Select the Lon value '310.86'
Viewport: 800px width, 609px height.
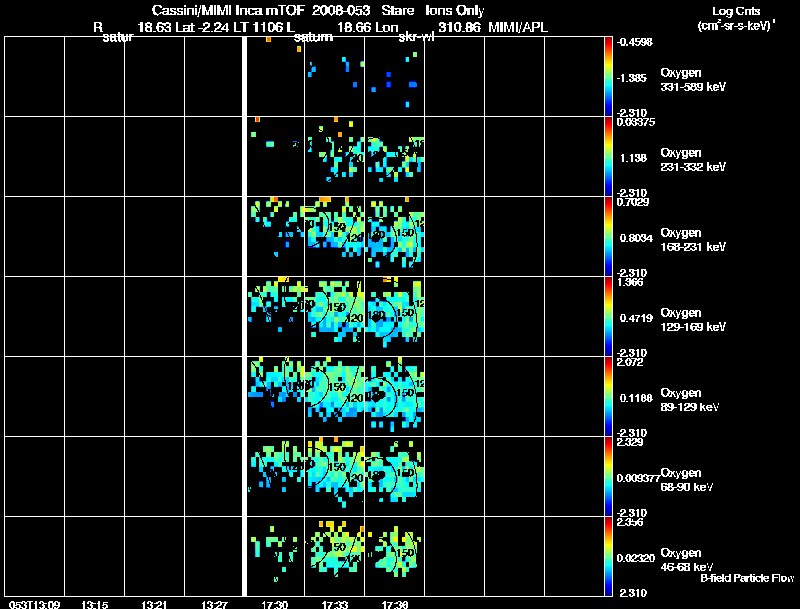point(459,28)
